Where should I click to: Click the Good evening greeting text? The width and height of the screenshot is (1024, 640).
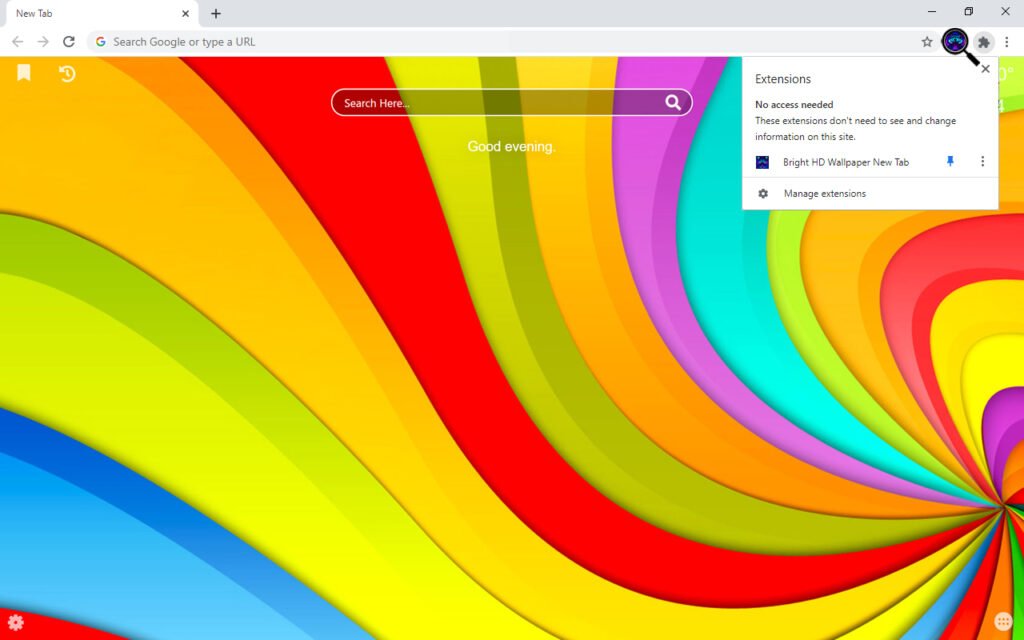coord(512,146)
